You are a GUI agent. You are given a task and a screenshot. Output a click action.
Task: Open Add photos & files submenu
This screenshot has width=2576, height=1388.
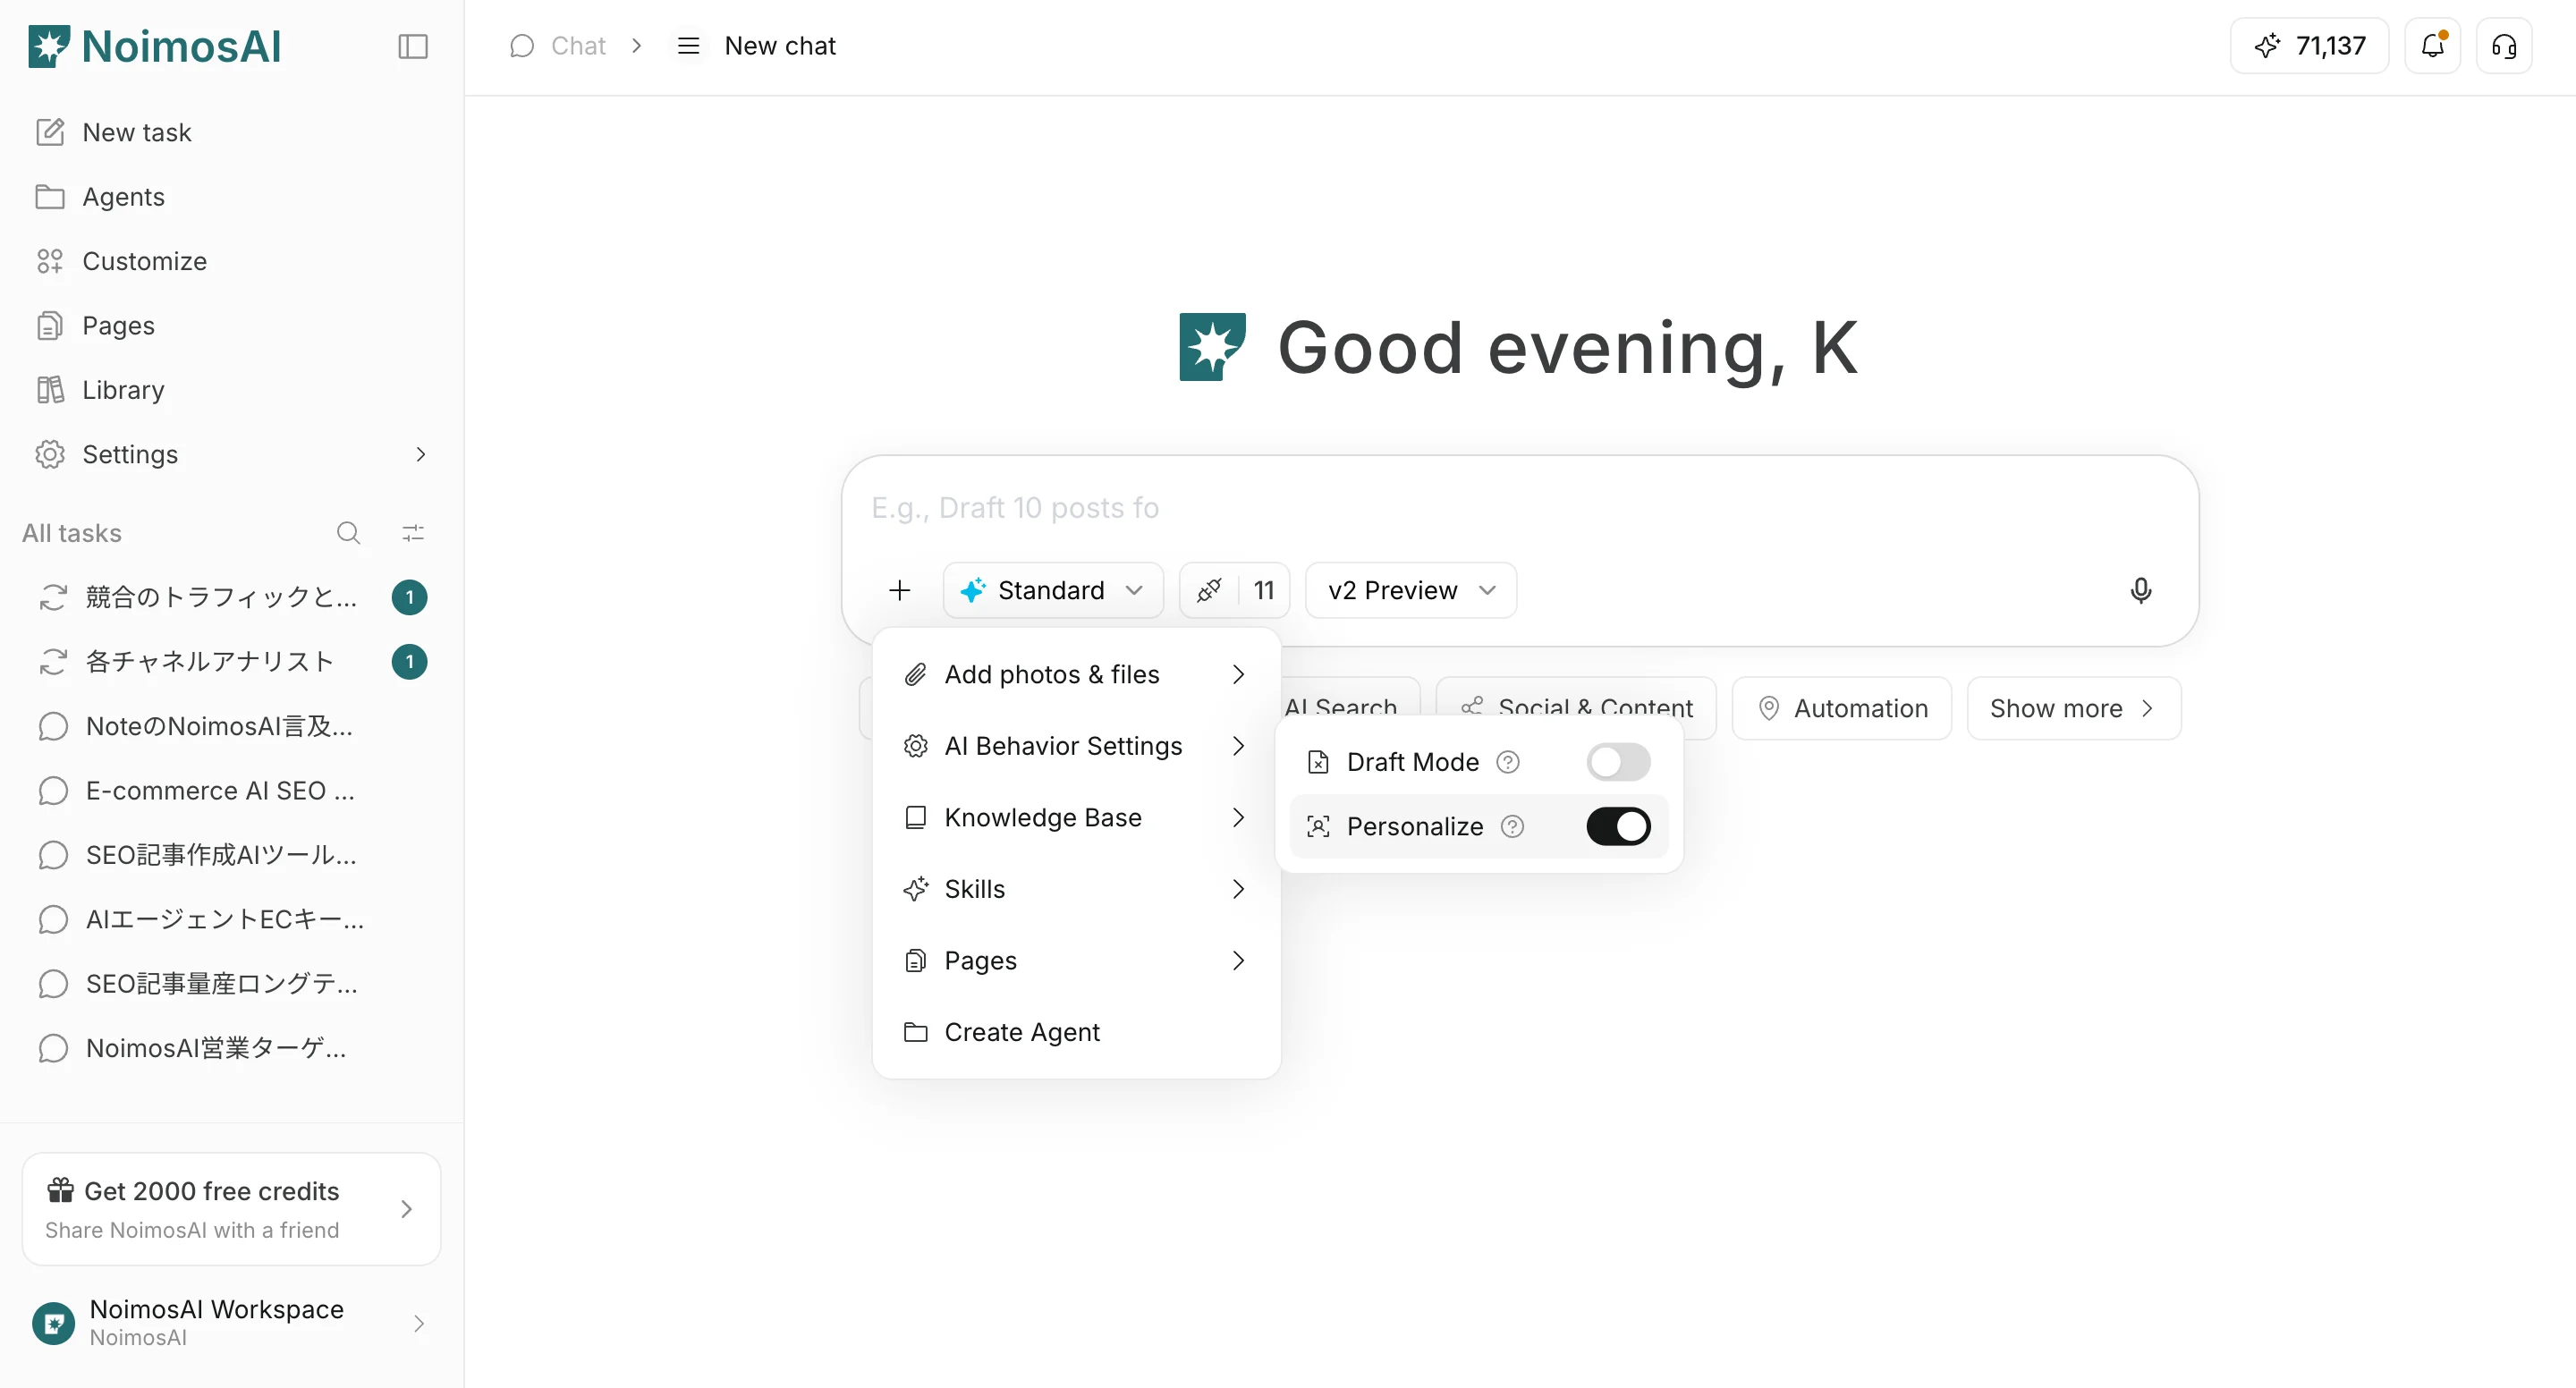1076,674
